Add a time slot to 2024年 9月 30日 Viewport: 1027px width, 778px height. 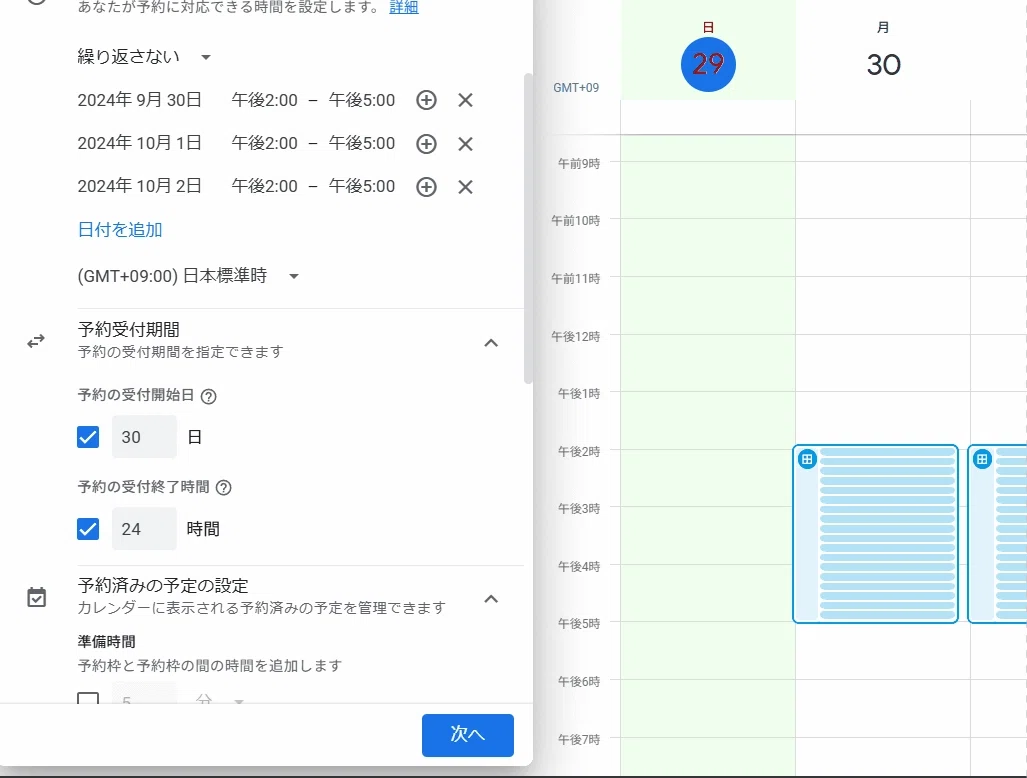(x=426, y=100)
